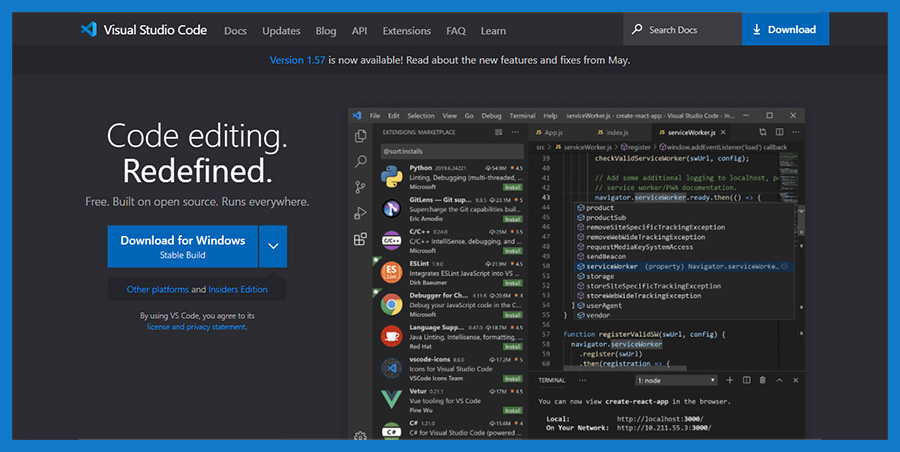
Task: Open Other platforms link
Action: tap(157, 289)
